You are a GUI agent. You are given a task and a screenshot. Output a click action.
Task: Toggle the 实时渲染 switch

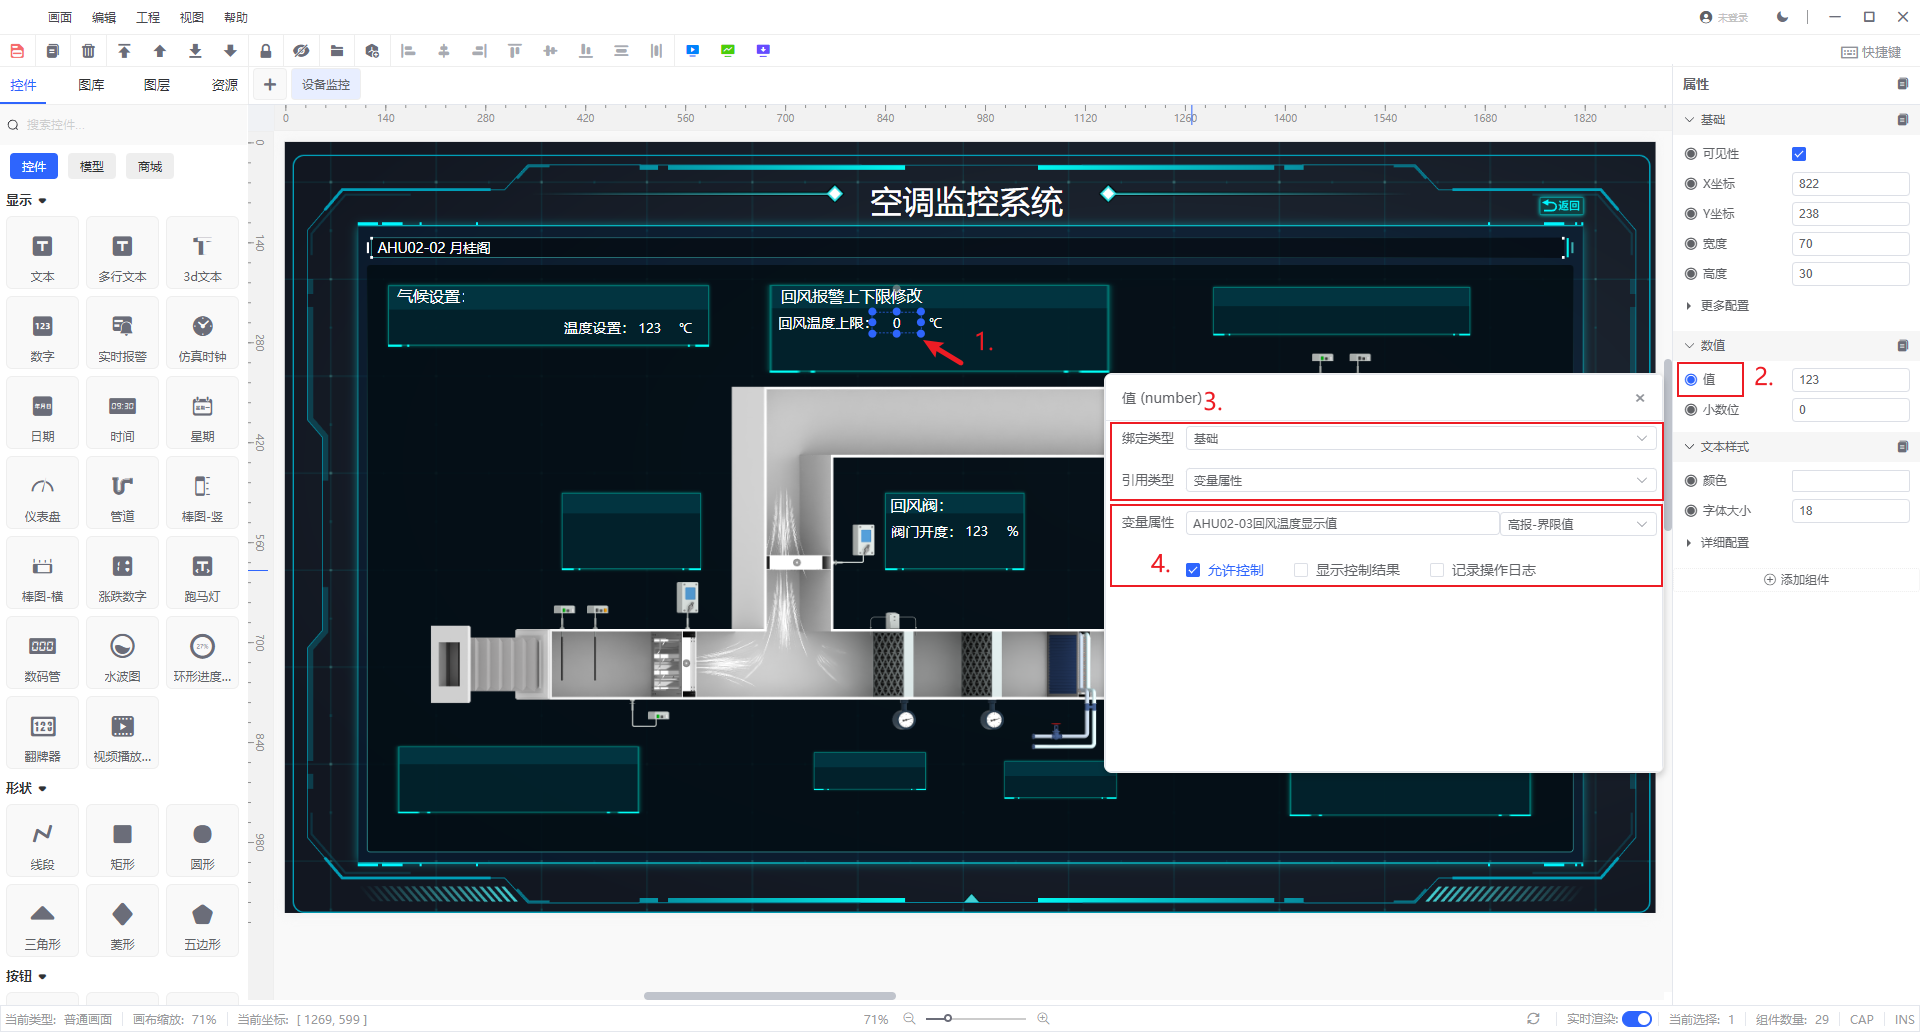(x=1636, y=1019)
